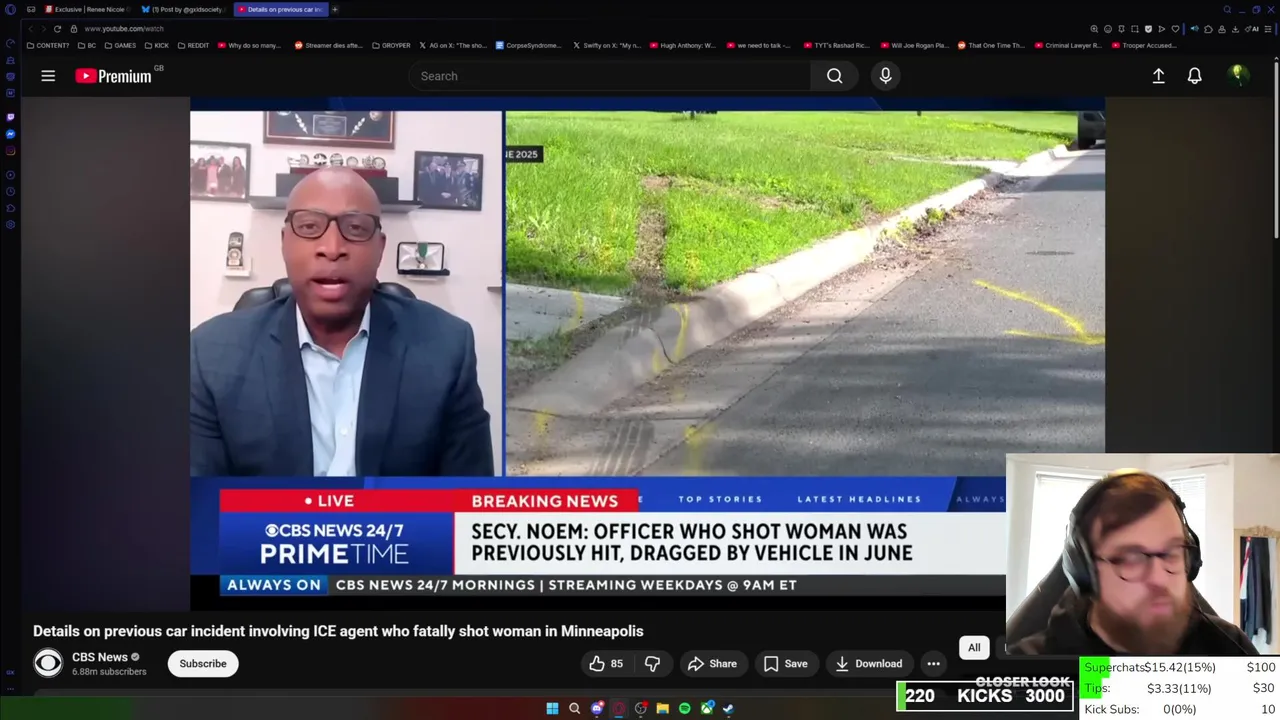Open REDDIT bookmarks folder
The image size is (1280, 720).
coord(193,45)
